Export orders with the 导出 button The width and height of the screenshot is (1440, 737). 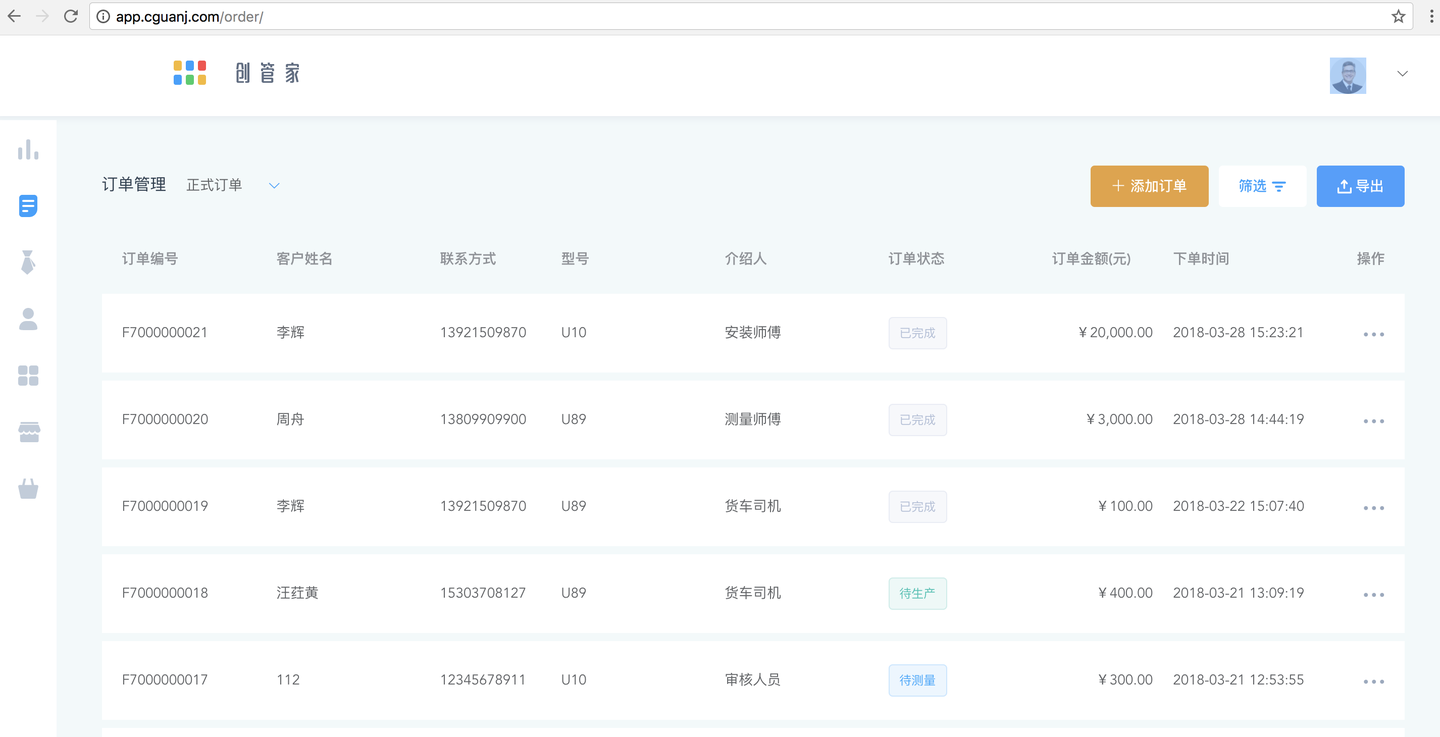coord(1360,186)
